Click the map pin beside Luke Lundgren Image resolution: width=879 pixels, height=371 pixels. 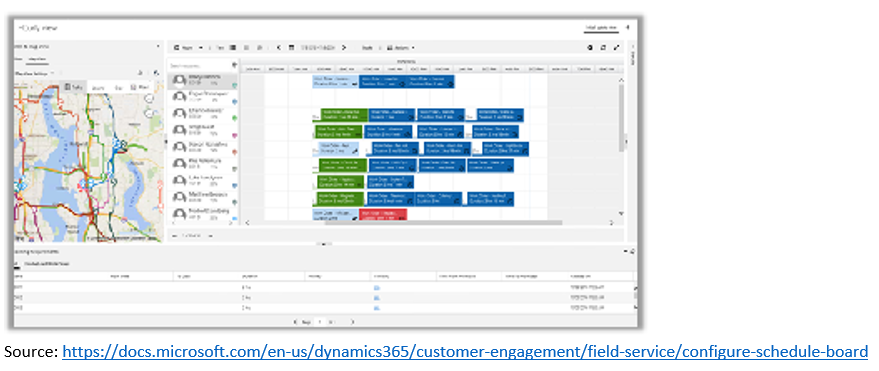[234, 186]
